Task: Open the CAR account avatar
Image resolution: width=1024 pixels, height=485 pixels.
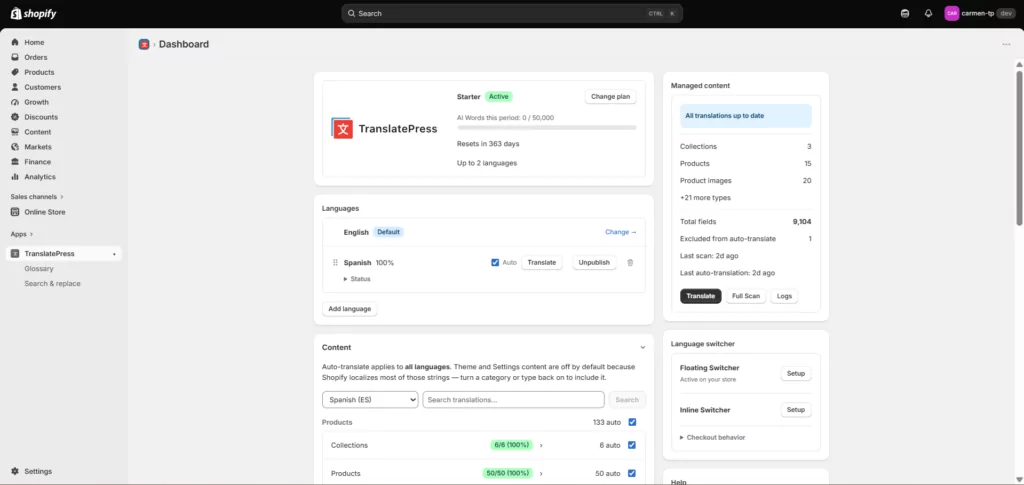Action: coord(952,13)
